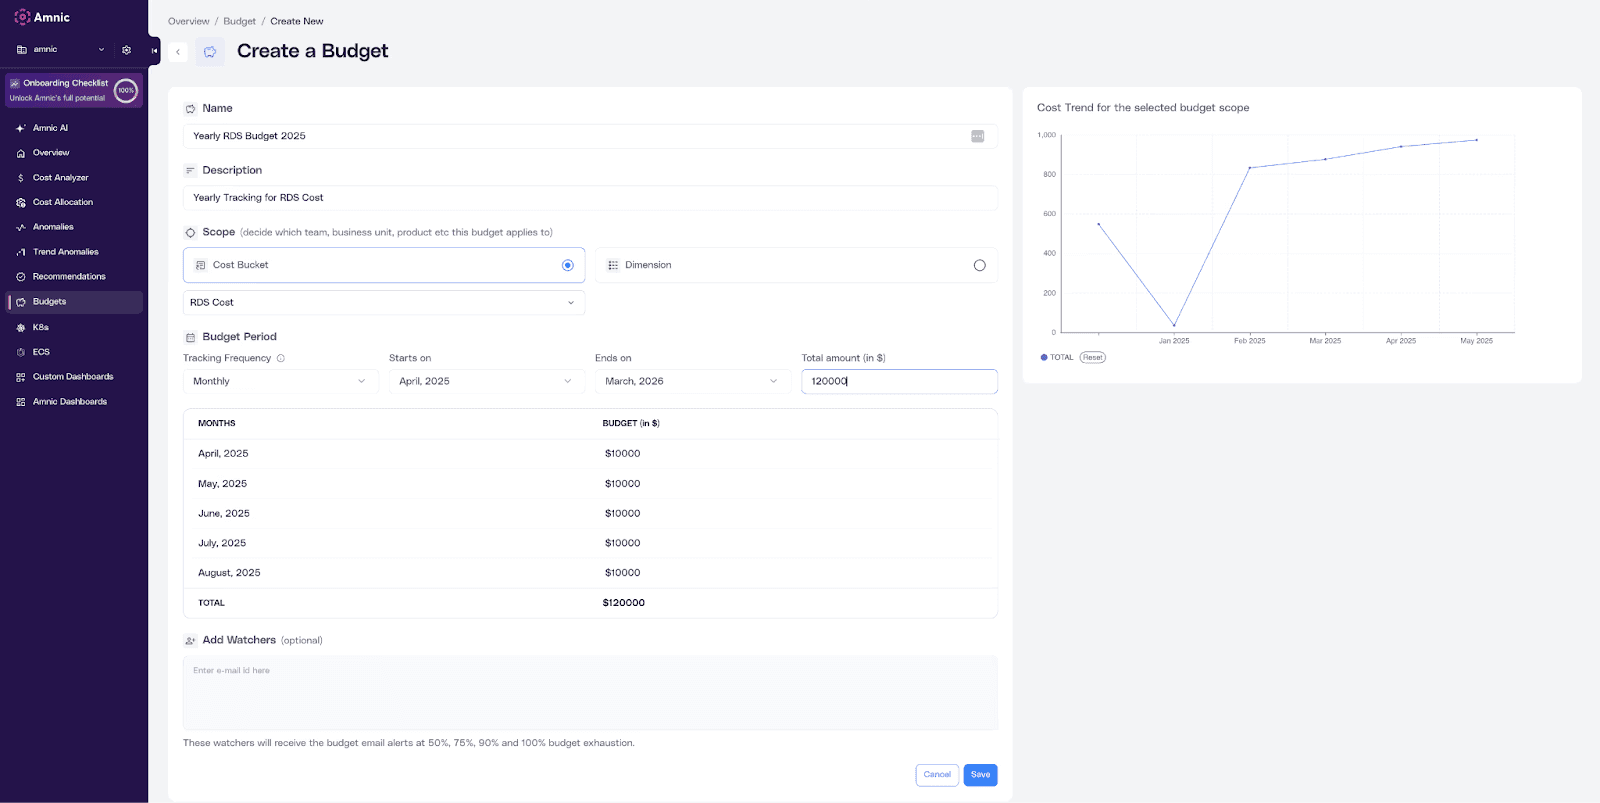Select the Cost Bucket radio option
Viewport: 1600px width, 803px height.
[568, 265]
